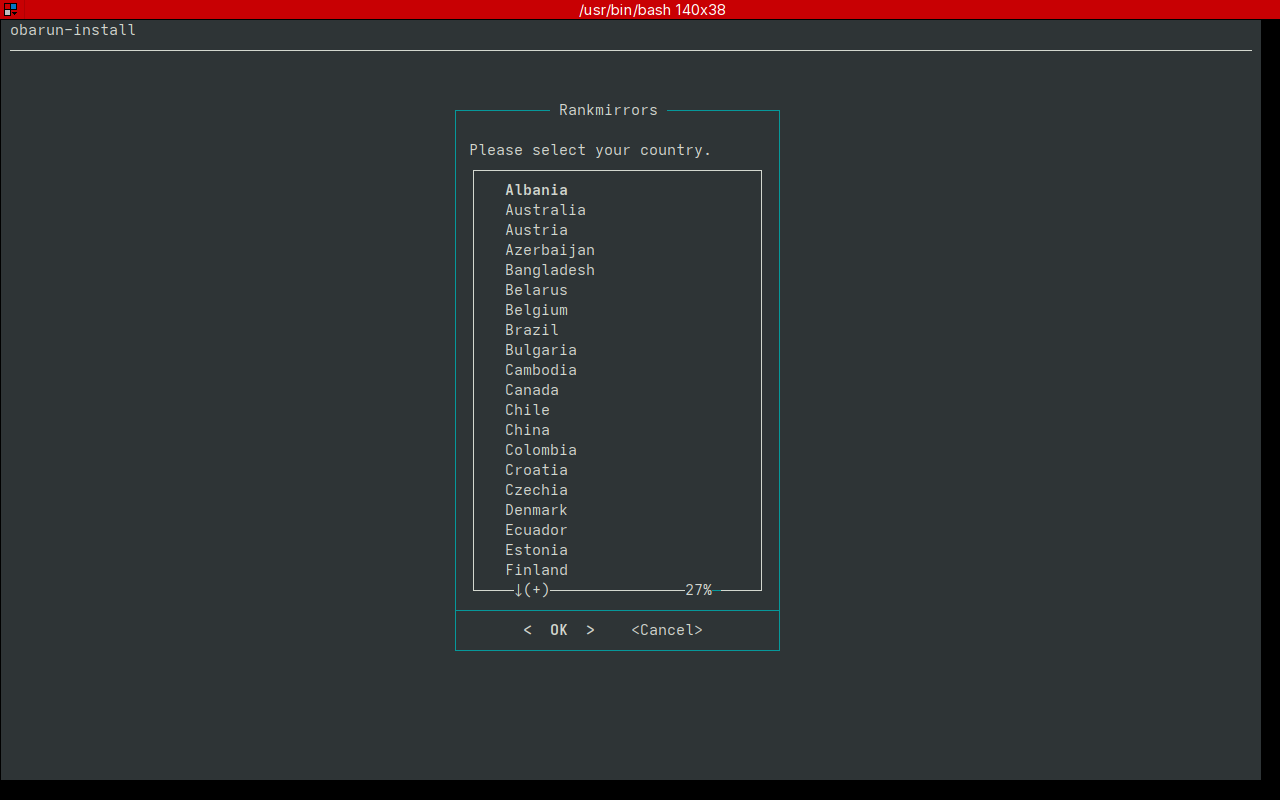
Task: Pick Canada as the mirror country
Action: [x=531, y=390]
